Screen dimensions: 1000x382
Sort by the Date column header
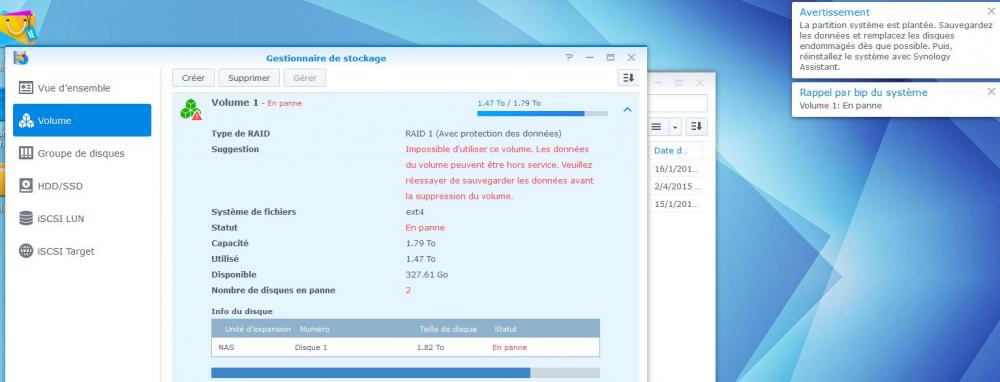point(670,151)
